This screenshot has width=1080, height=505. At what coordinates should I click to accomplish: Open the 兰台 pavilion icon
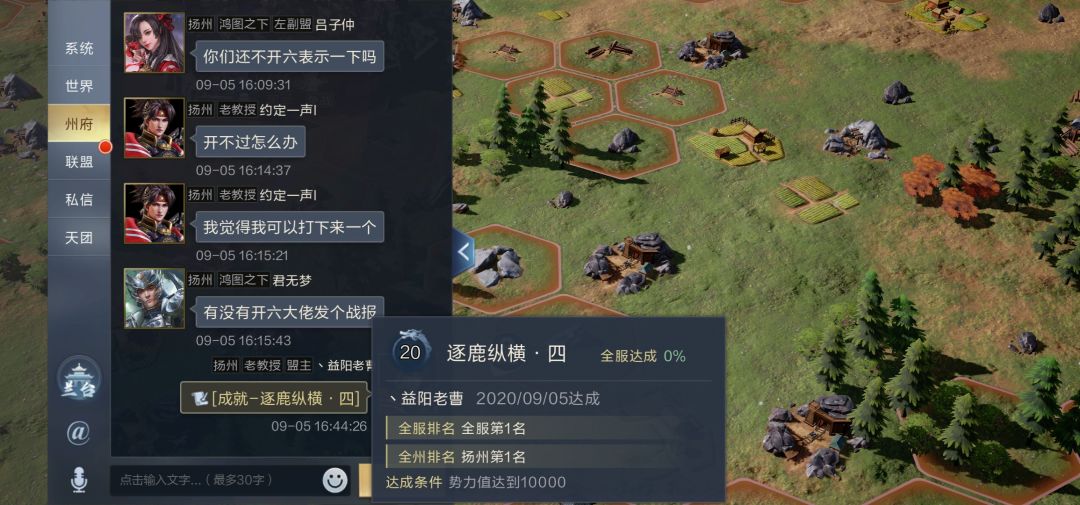[x=79, y=378]
